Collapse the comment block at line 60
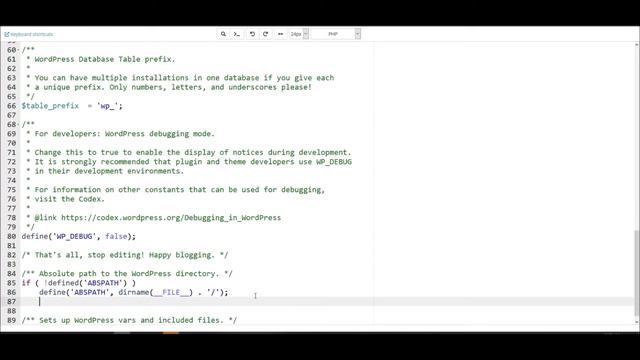 (x=19, y=50)
